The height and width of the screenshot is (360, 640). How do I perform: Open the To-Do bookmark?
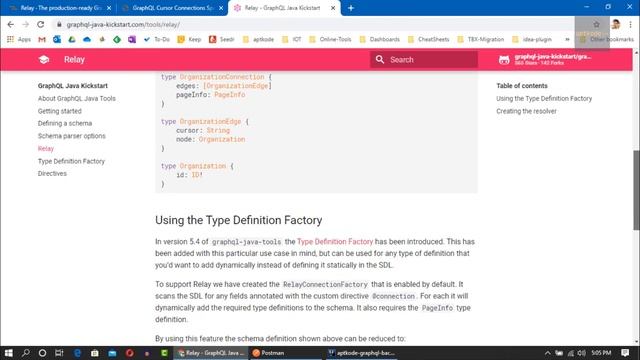[157, 39]
